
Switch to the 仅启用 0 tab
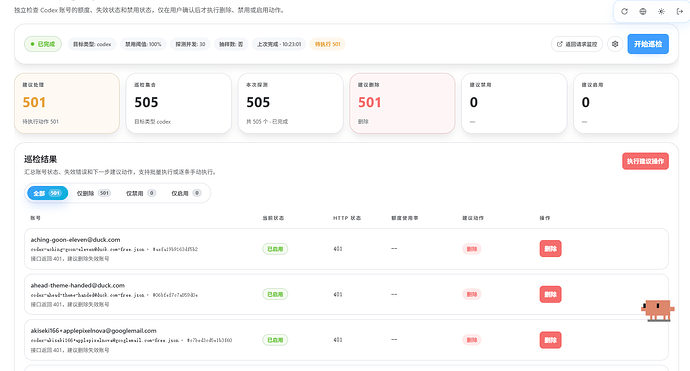pos(186,193)
